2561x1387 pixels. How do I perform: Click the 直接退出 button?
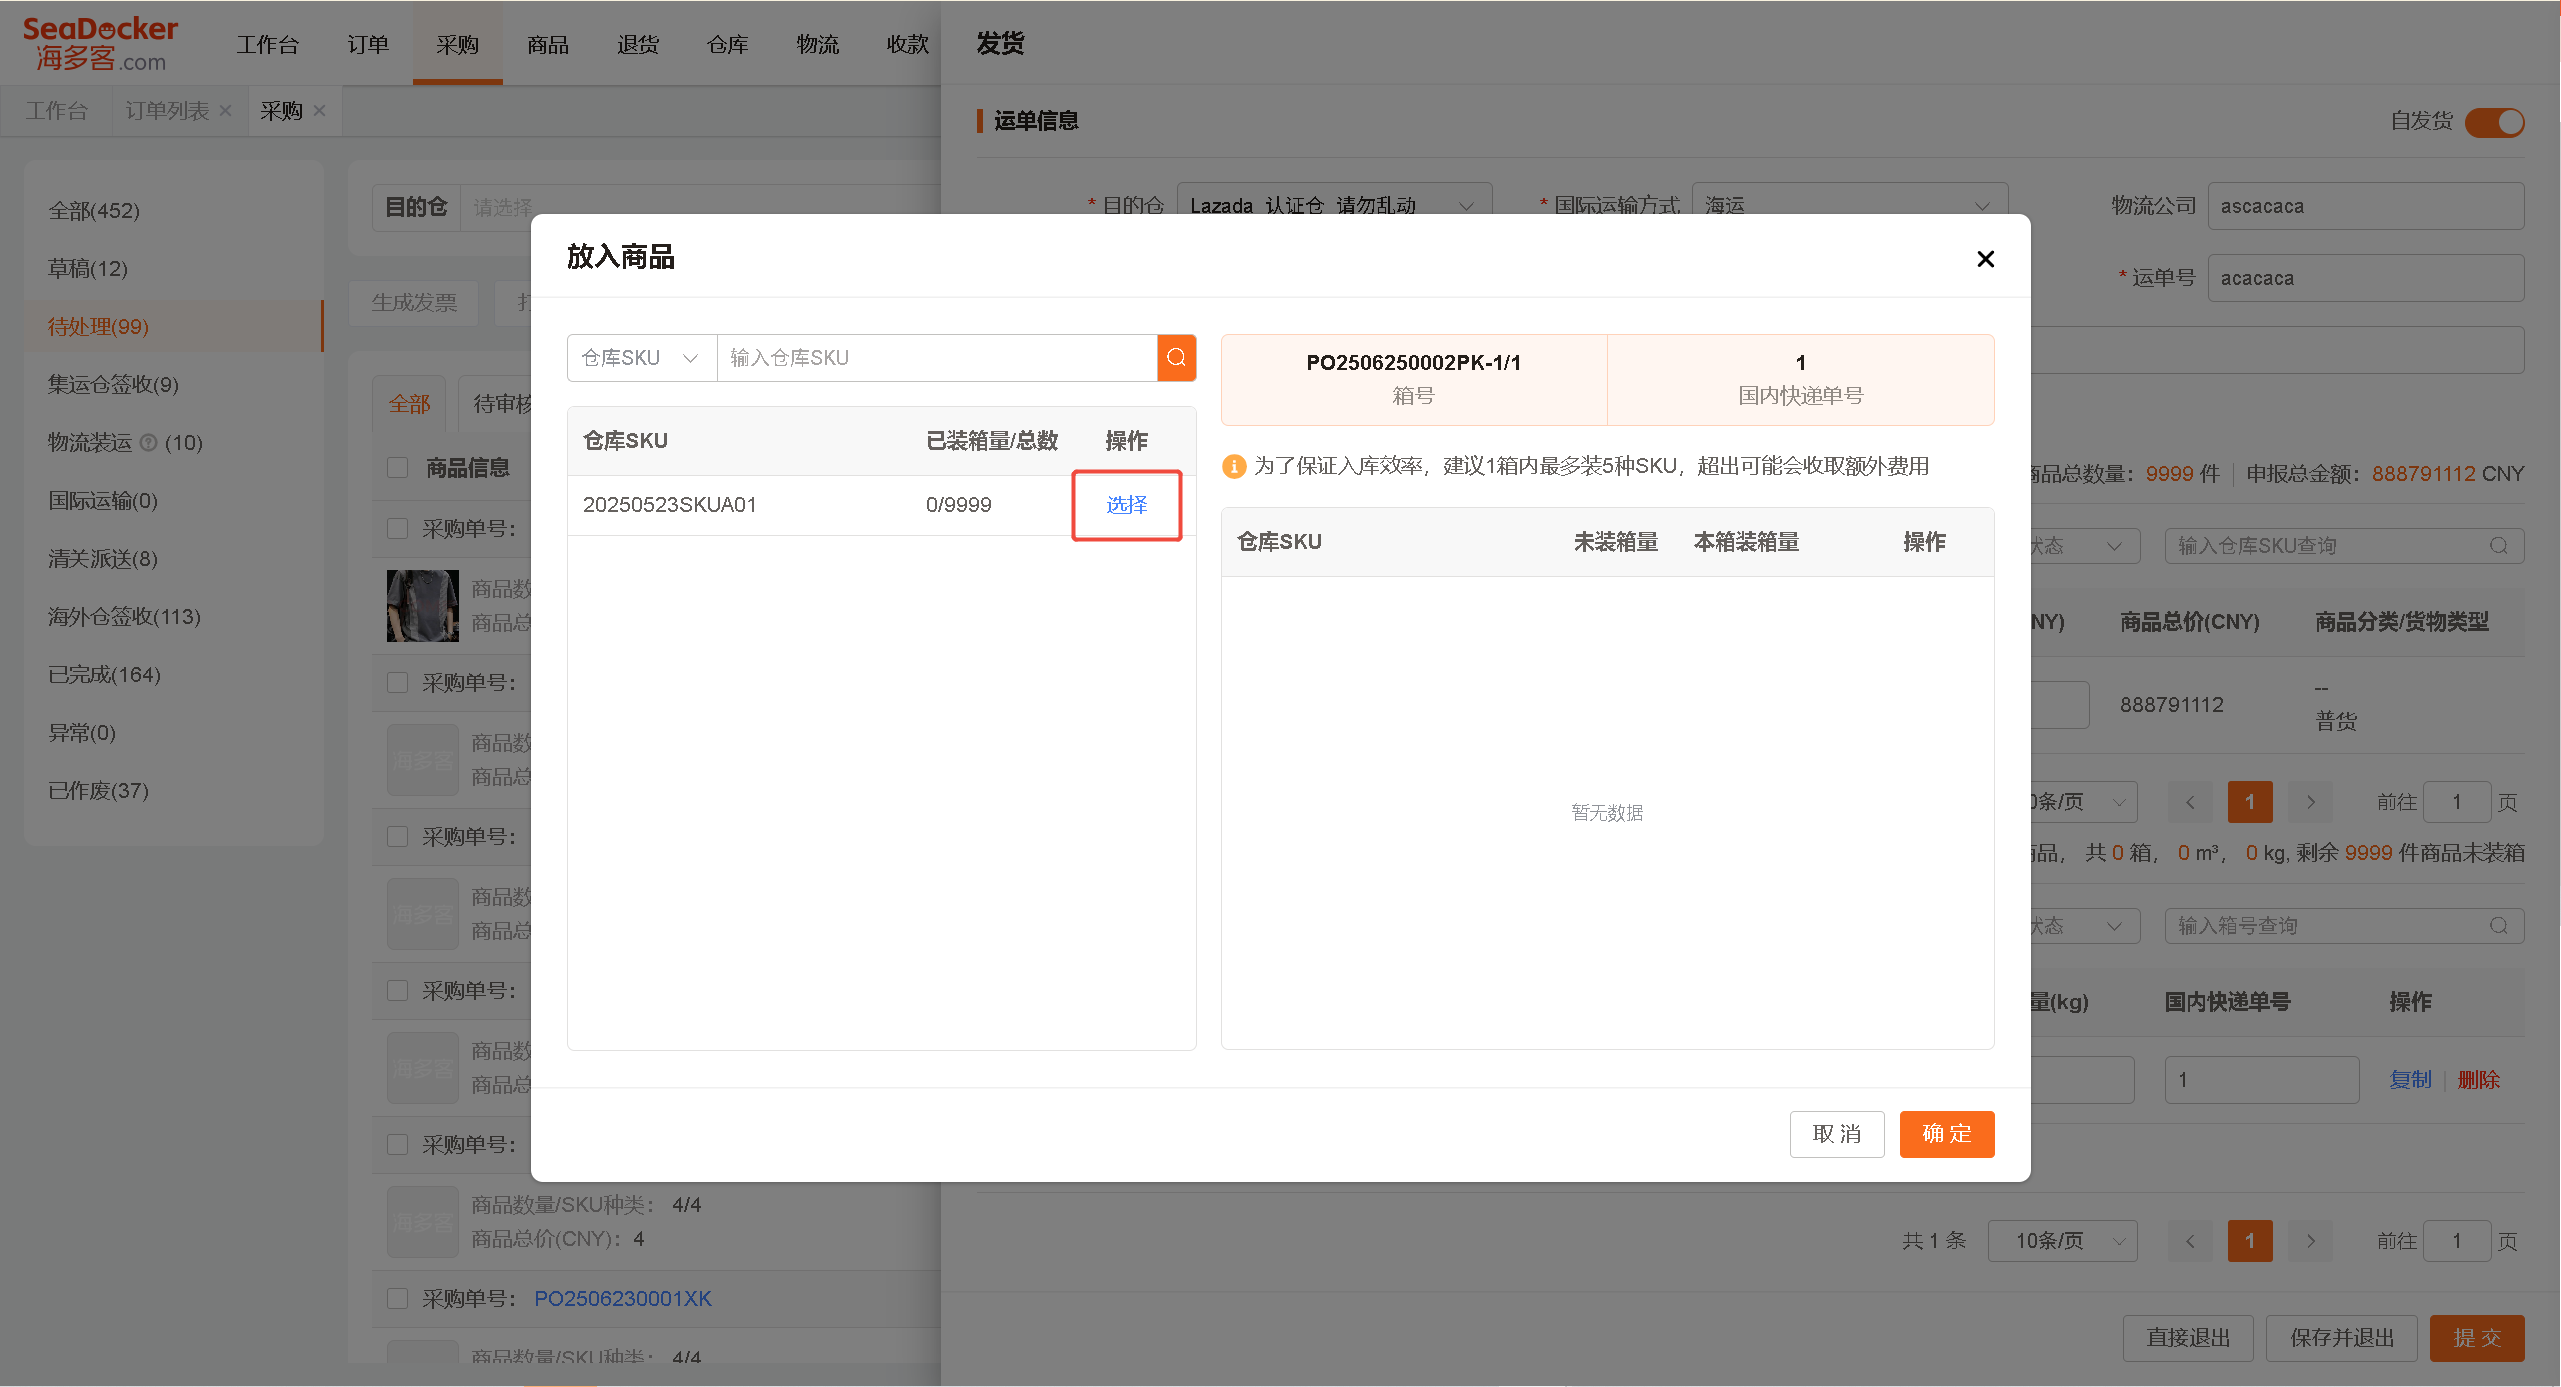click(x=2188, y=1338)
